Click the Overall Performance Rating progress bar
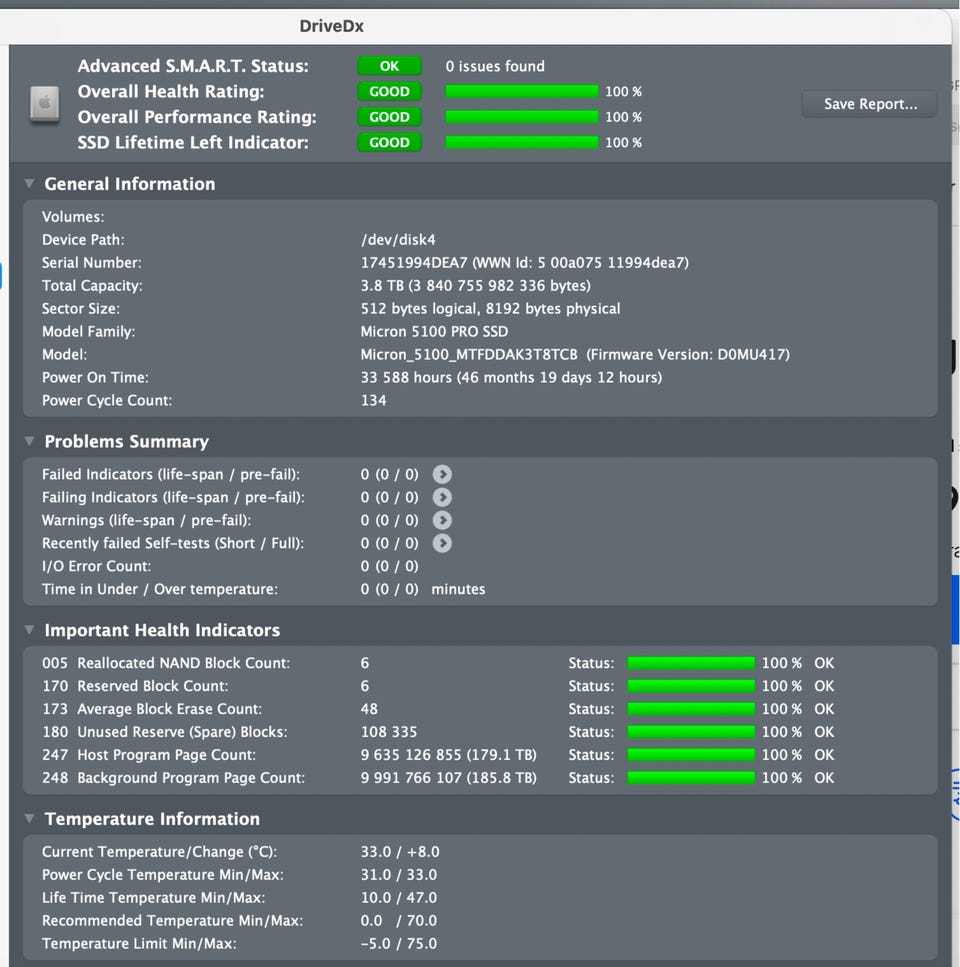Screen dimensions: 960x967 click(522, 117)
